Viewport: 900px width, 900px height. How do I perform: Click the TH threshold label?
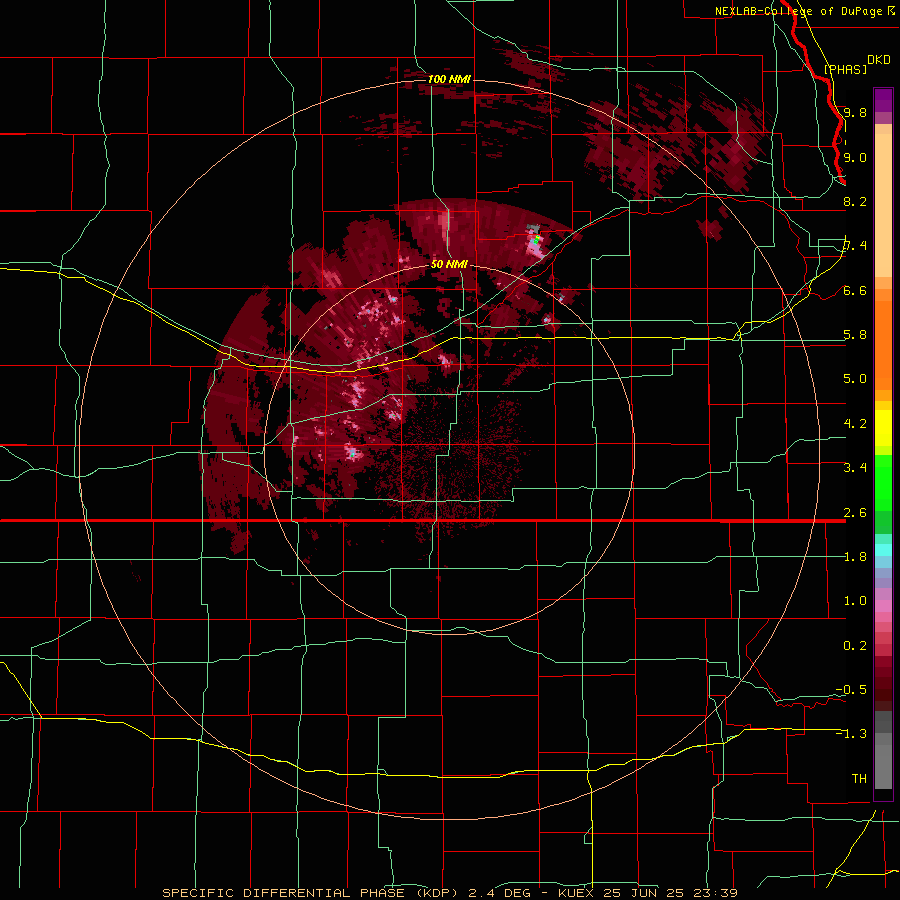[859, 778]
